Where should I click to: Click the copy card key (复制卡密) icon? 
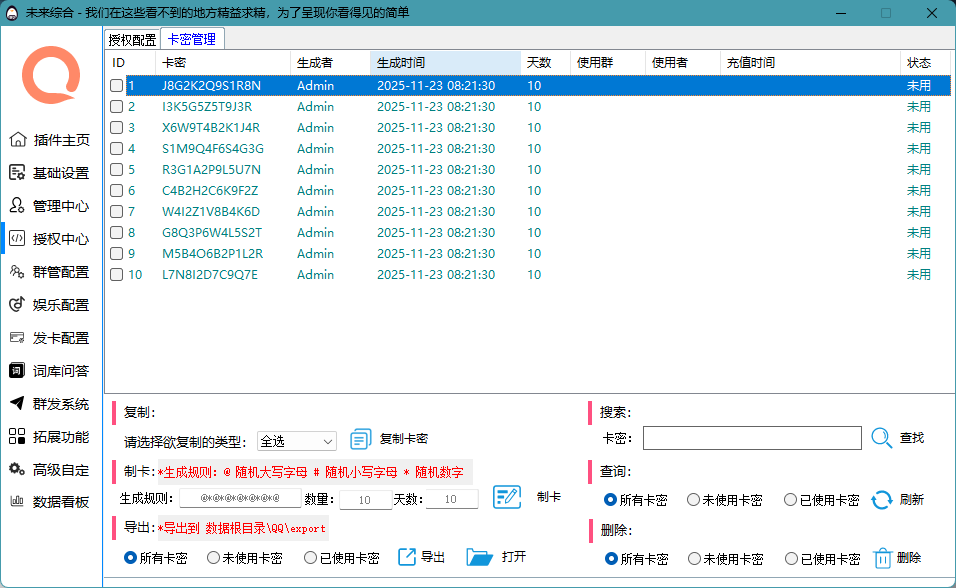(361, 439)
